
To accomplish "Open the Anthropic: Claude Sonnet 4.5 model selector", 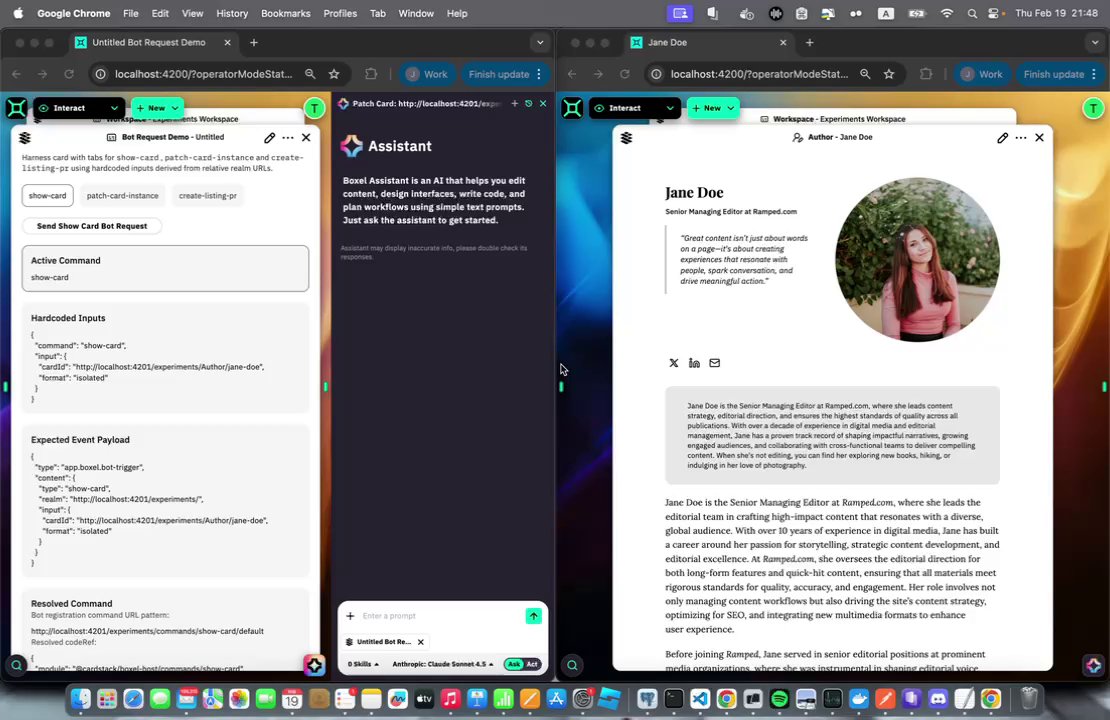I will [x=442, y=664].
